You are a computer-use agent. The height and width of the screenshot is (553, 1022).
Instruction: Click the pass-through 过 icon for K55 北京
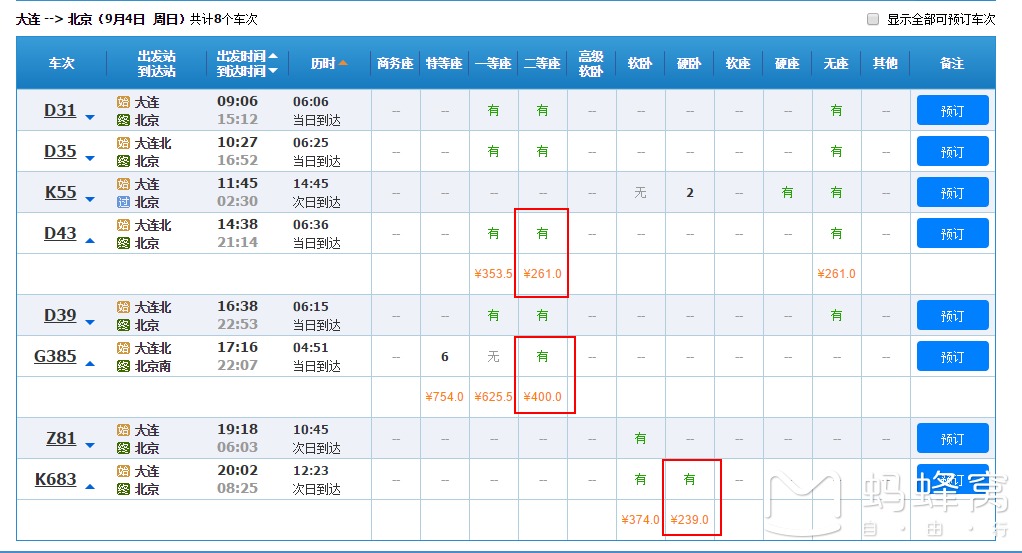point(123,202)
